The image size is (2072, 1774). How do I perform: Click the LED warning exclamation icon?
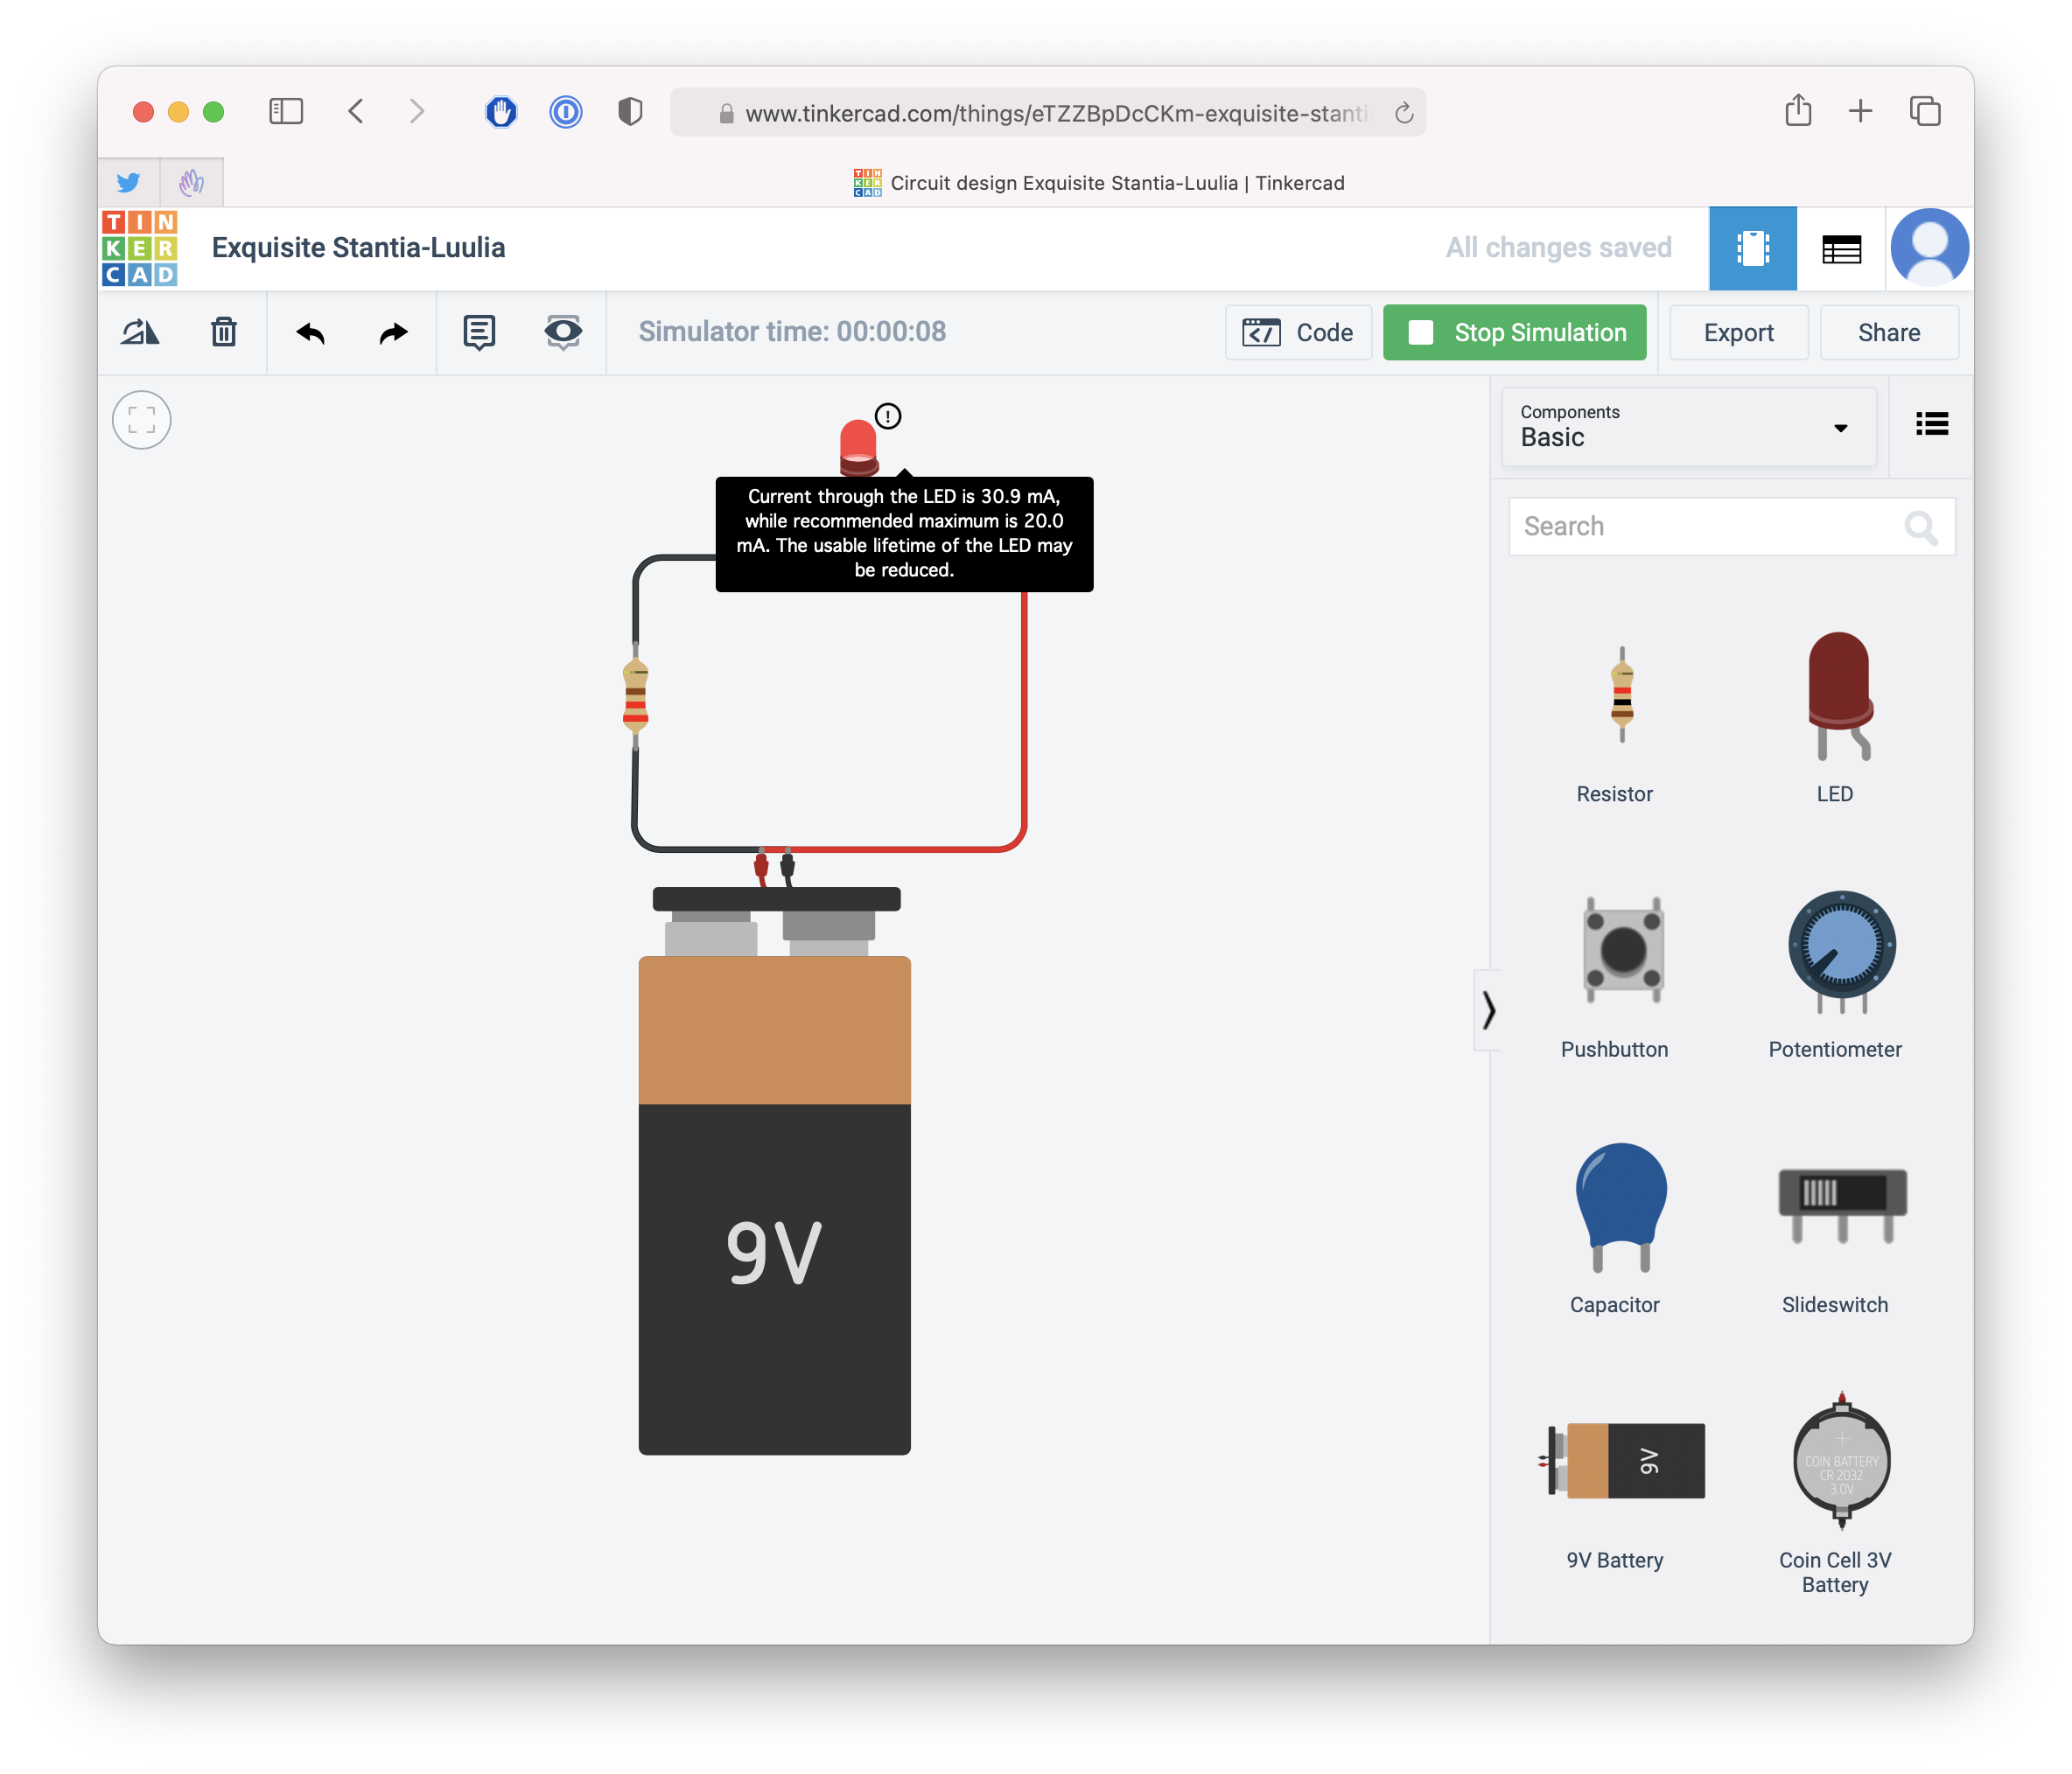click(888, 416)
